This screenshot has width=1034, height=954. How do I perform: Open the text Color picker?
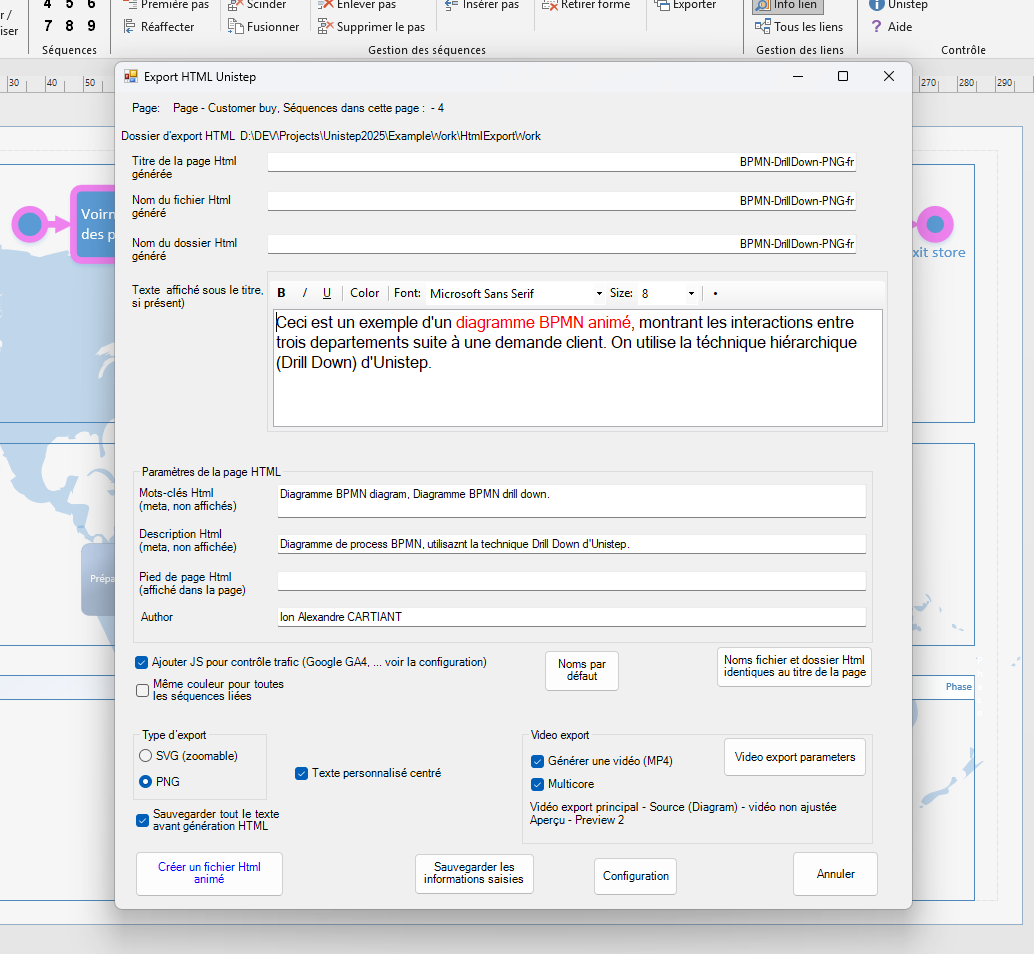point(364,293)
